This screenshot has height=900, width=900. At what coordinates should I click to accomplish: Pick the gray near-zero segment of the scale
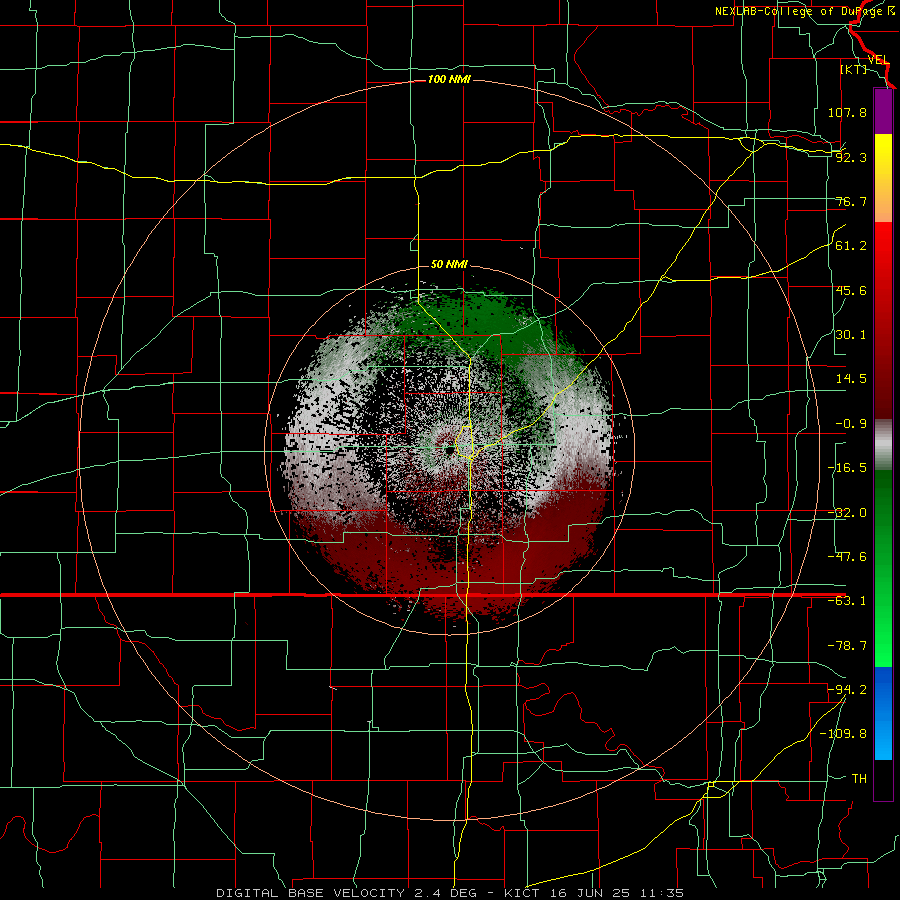pos(883,445)
